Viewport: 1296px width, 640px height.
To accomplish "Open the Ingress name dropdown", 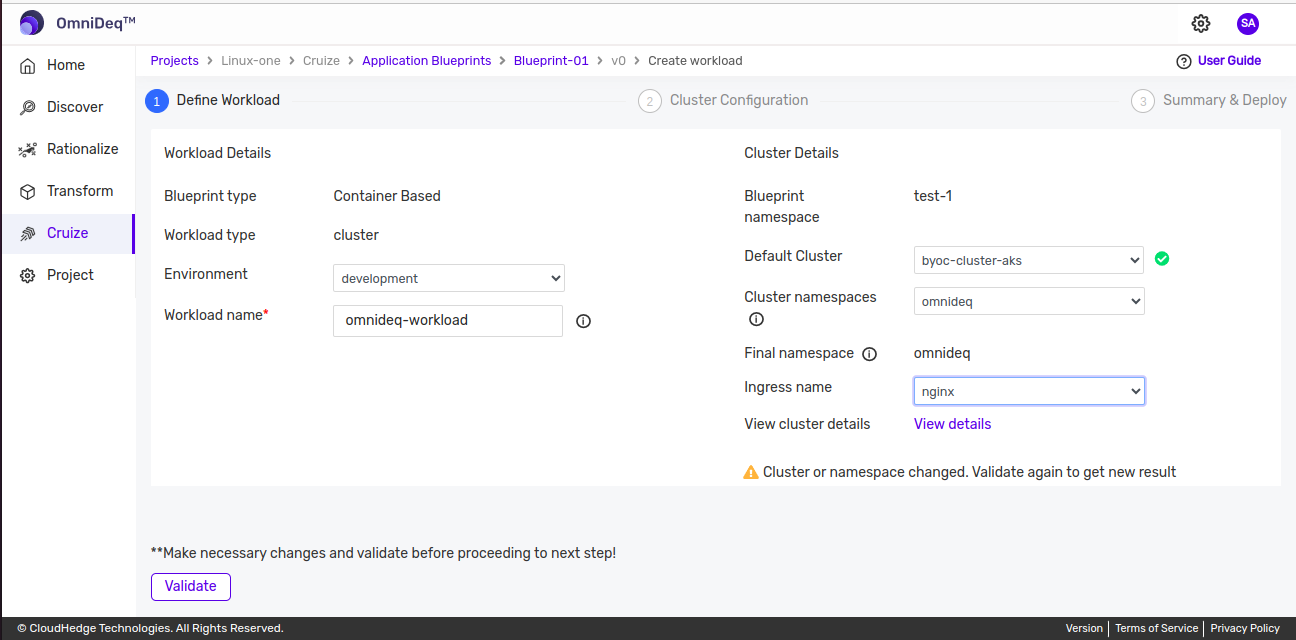I will coord(1029,391).
